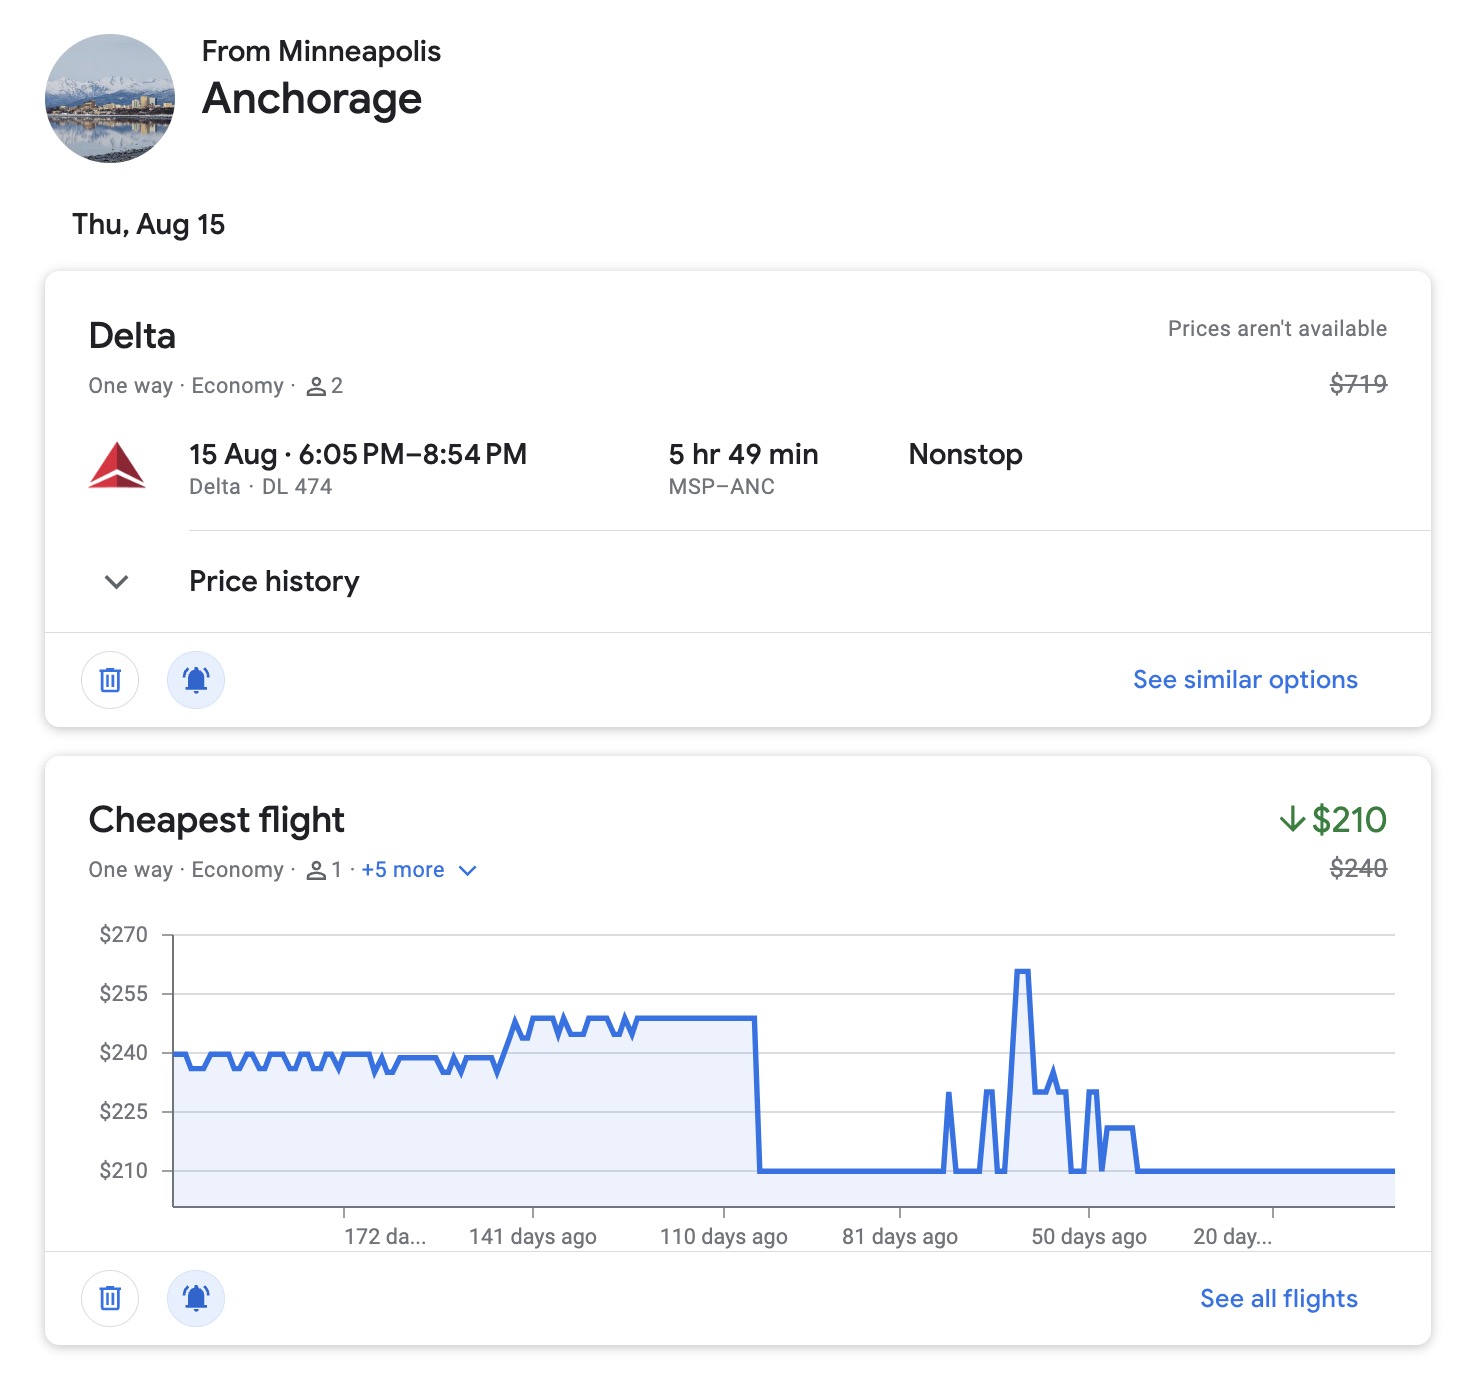Click the green price-drop arrow near $210
The width and height of the screenshot is (1476, 1380).
click(1294, 819)
